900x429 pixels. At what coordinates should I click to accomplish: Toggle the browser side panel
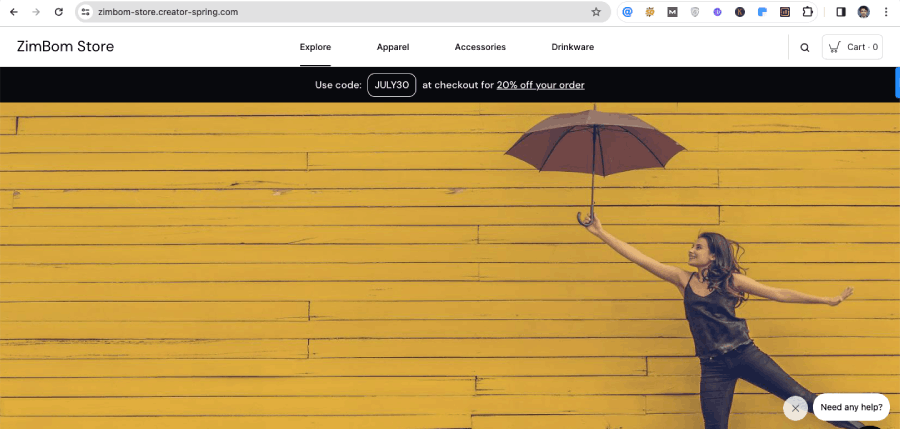841,12
